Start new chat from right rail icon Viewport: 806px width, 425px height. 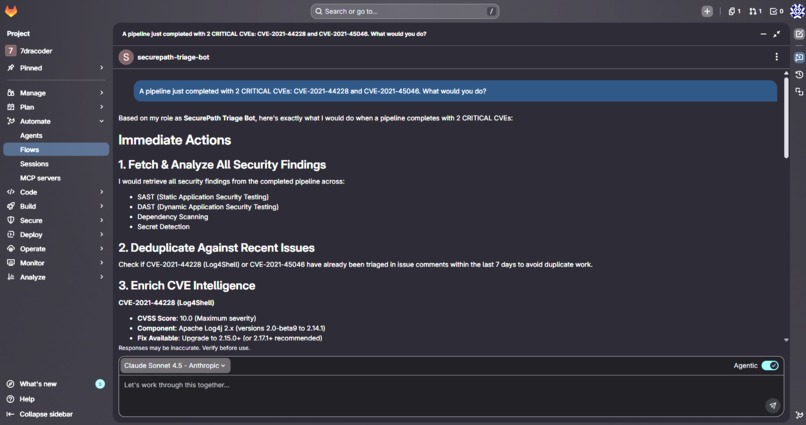point(799,34)
